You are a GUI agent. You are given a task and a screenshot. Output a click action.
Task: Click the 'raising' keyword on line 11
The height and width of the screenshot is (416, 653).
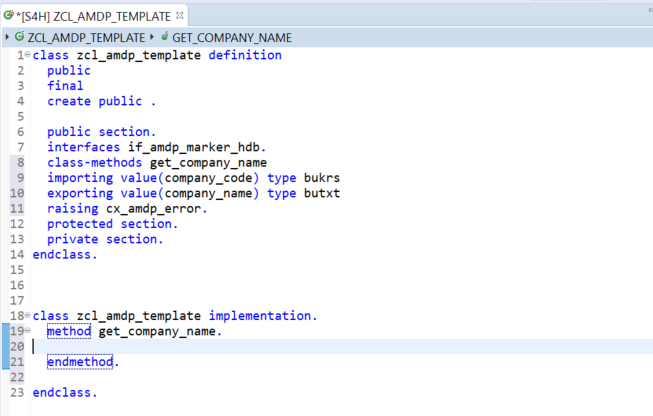pos(72,209)
